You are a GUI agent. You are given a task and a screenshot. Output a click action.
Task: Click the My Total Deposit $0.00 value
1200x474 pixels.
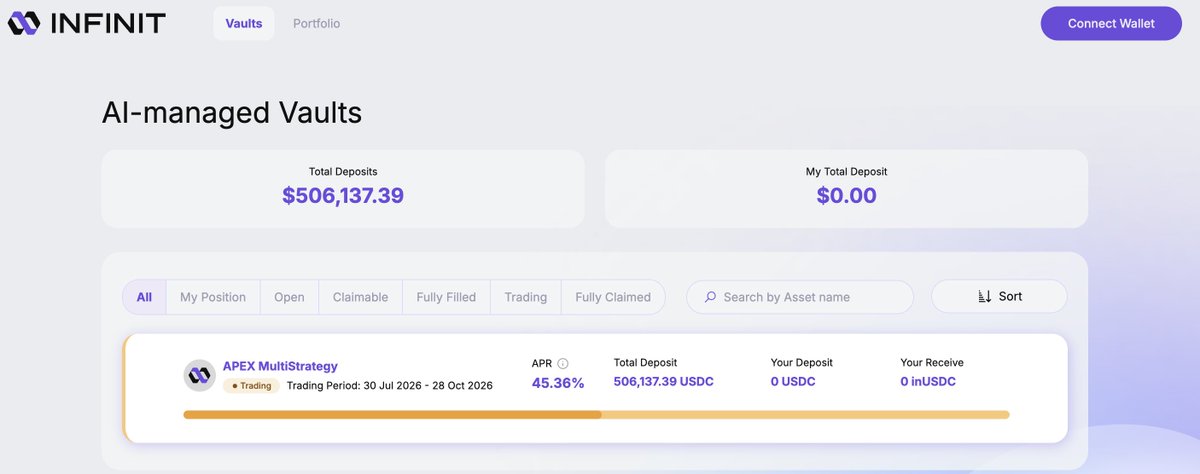[x=846, y=196]
